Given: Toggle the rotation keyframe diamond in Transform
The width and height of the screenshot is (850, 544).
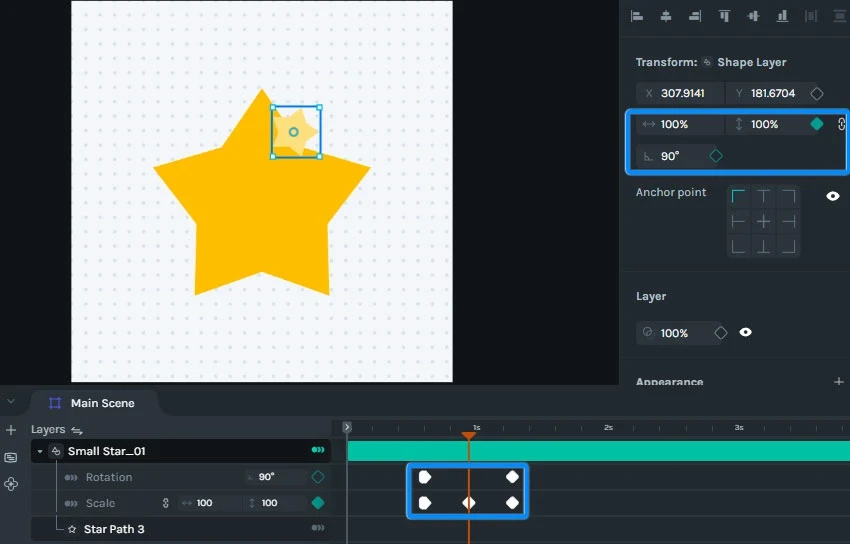Looking at the screenshot, I should [716, 156].
